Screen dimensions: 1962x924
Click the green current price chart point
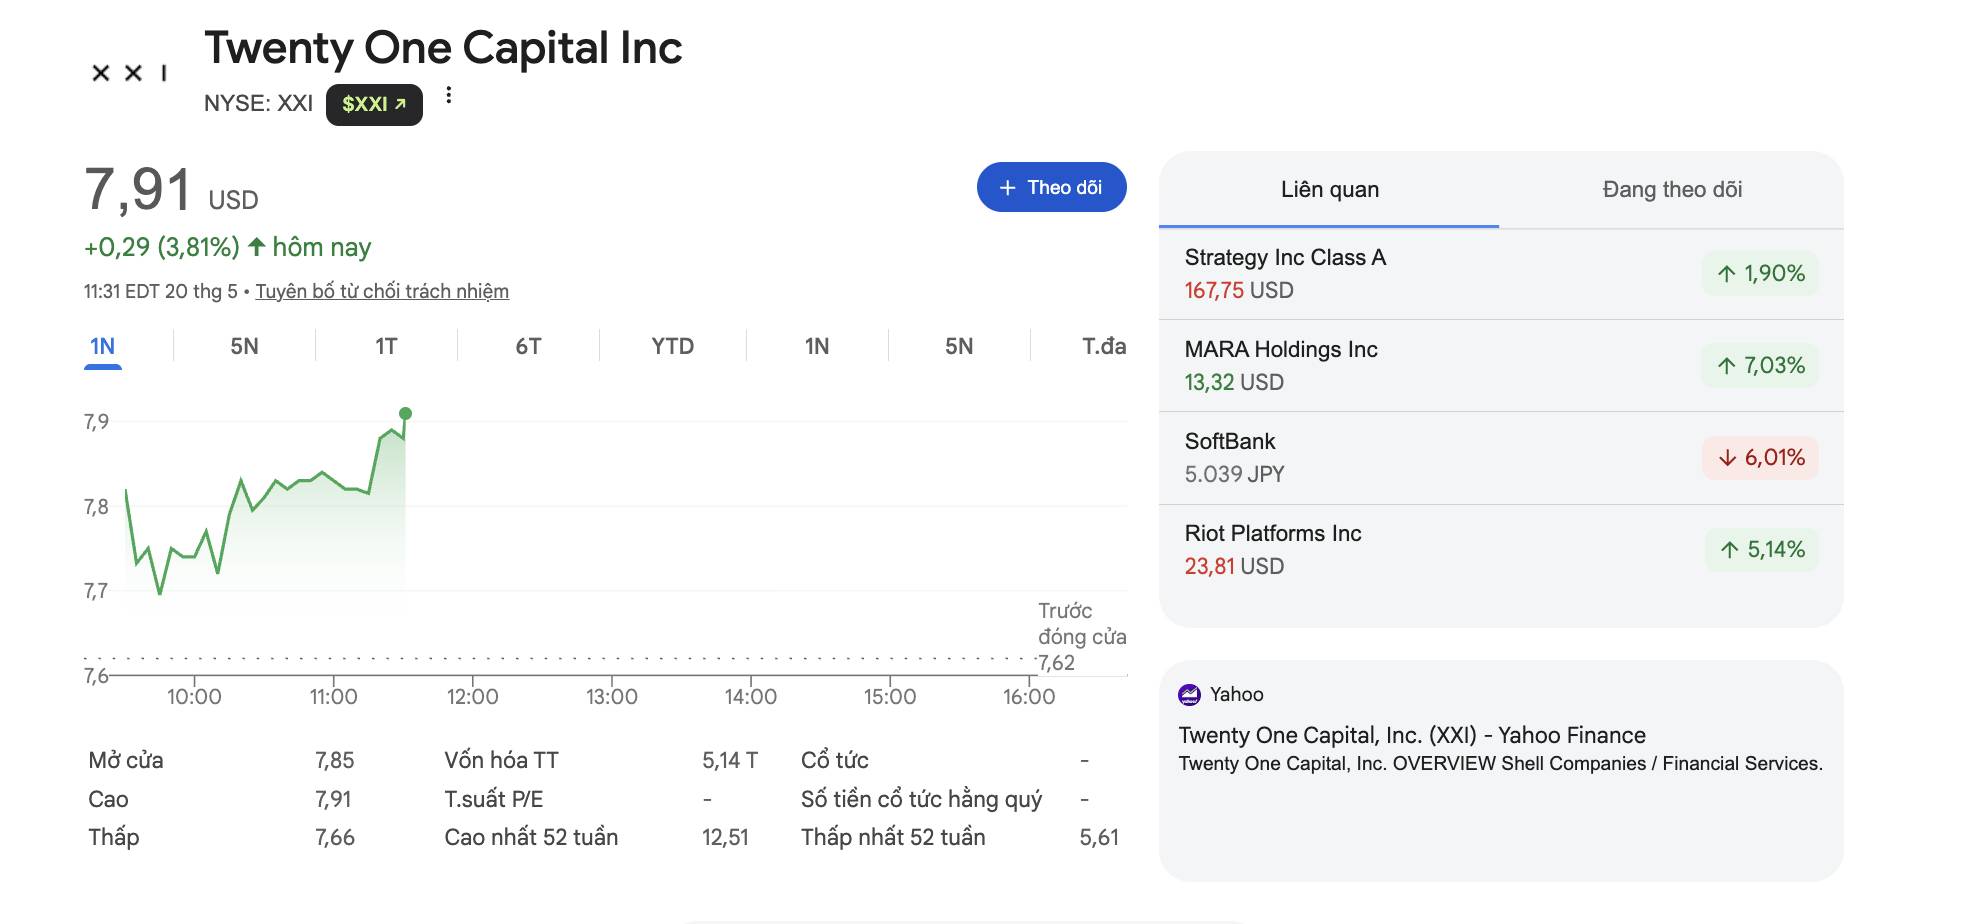pos(405,413)
